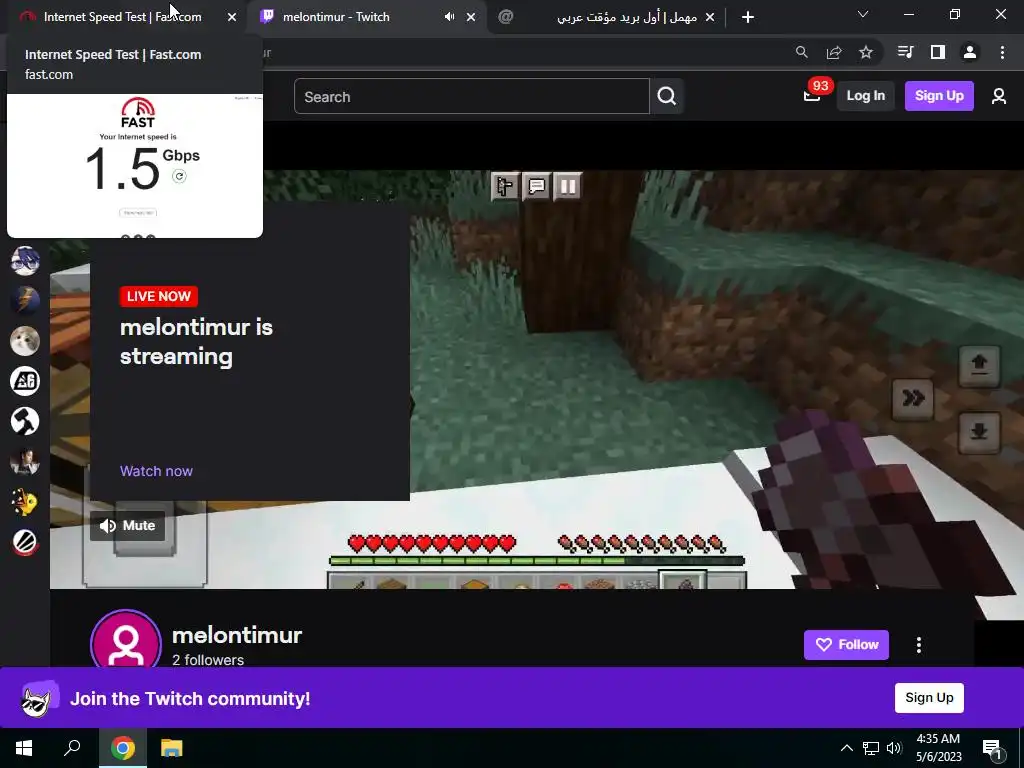Viewport: 1024px width, 768px height.
Task: Click the Twitch Search input field
Action: [472, 97]
